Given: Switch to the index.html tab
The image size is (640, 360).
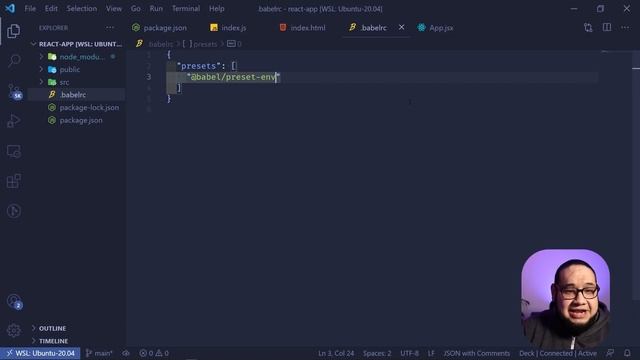Looking at the screenshot, I should tap(302, 28).
